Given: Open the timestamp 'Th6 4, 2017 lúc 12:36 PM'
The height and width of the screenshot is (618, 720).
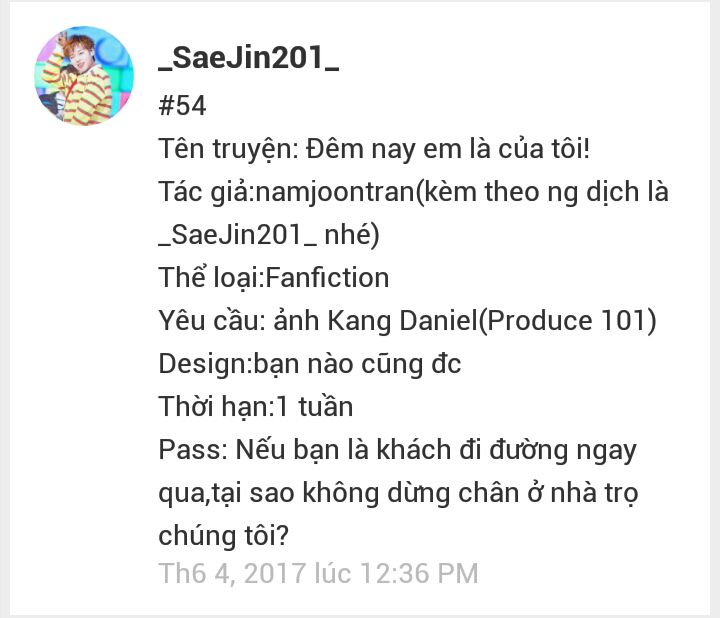Looking at the screenshot, I should point(318,573).
